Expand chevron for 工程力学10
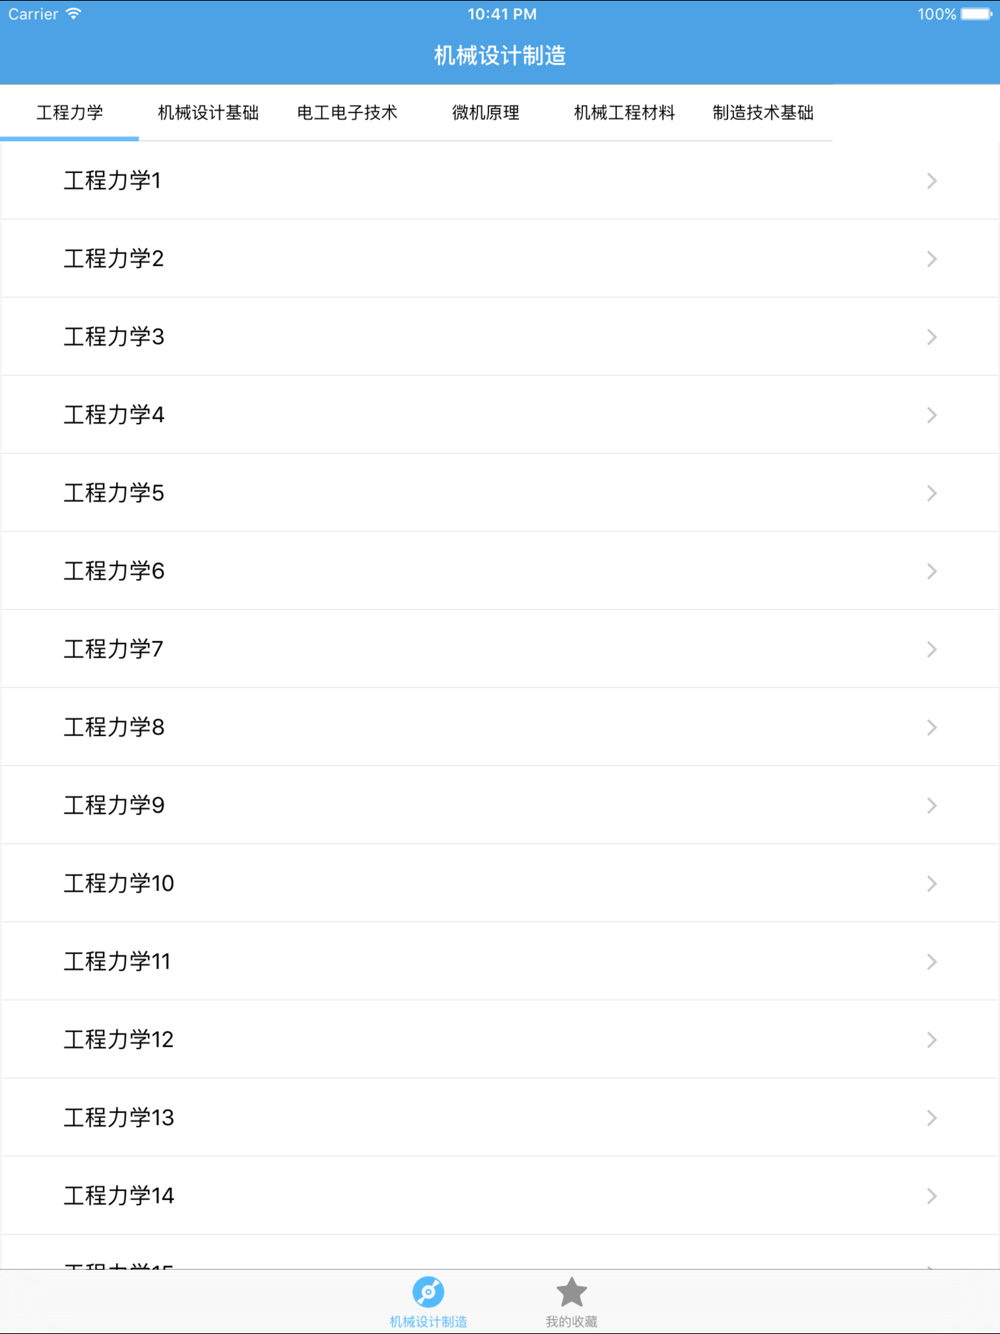 [x=931, y=883]
